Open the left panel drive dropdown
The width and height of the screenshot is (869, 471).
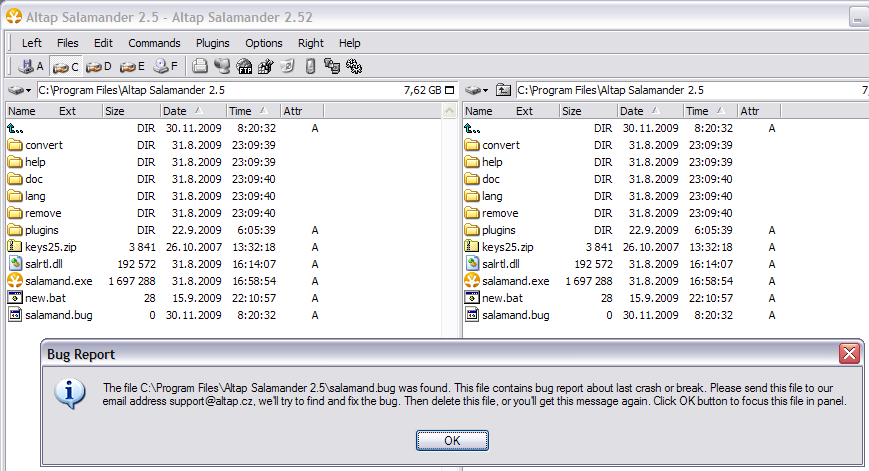click(21, 90)
